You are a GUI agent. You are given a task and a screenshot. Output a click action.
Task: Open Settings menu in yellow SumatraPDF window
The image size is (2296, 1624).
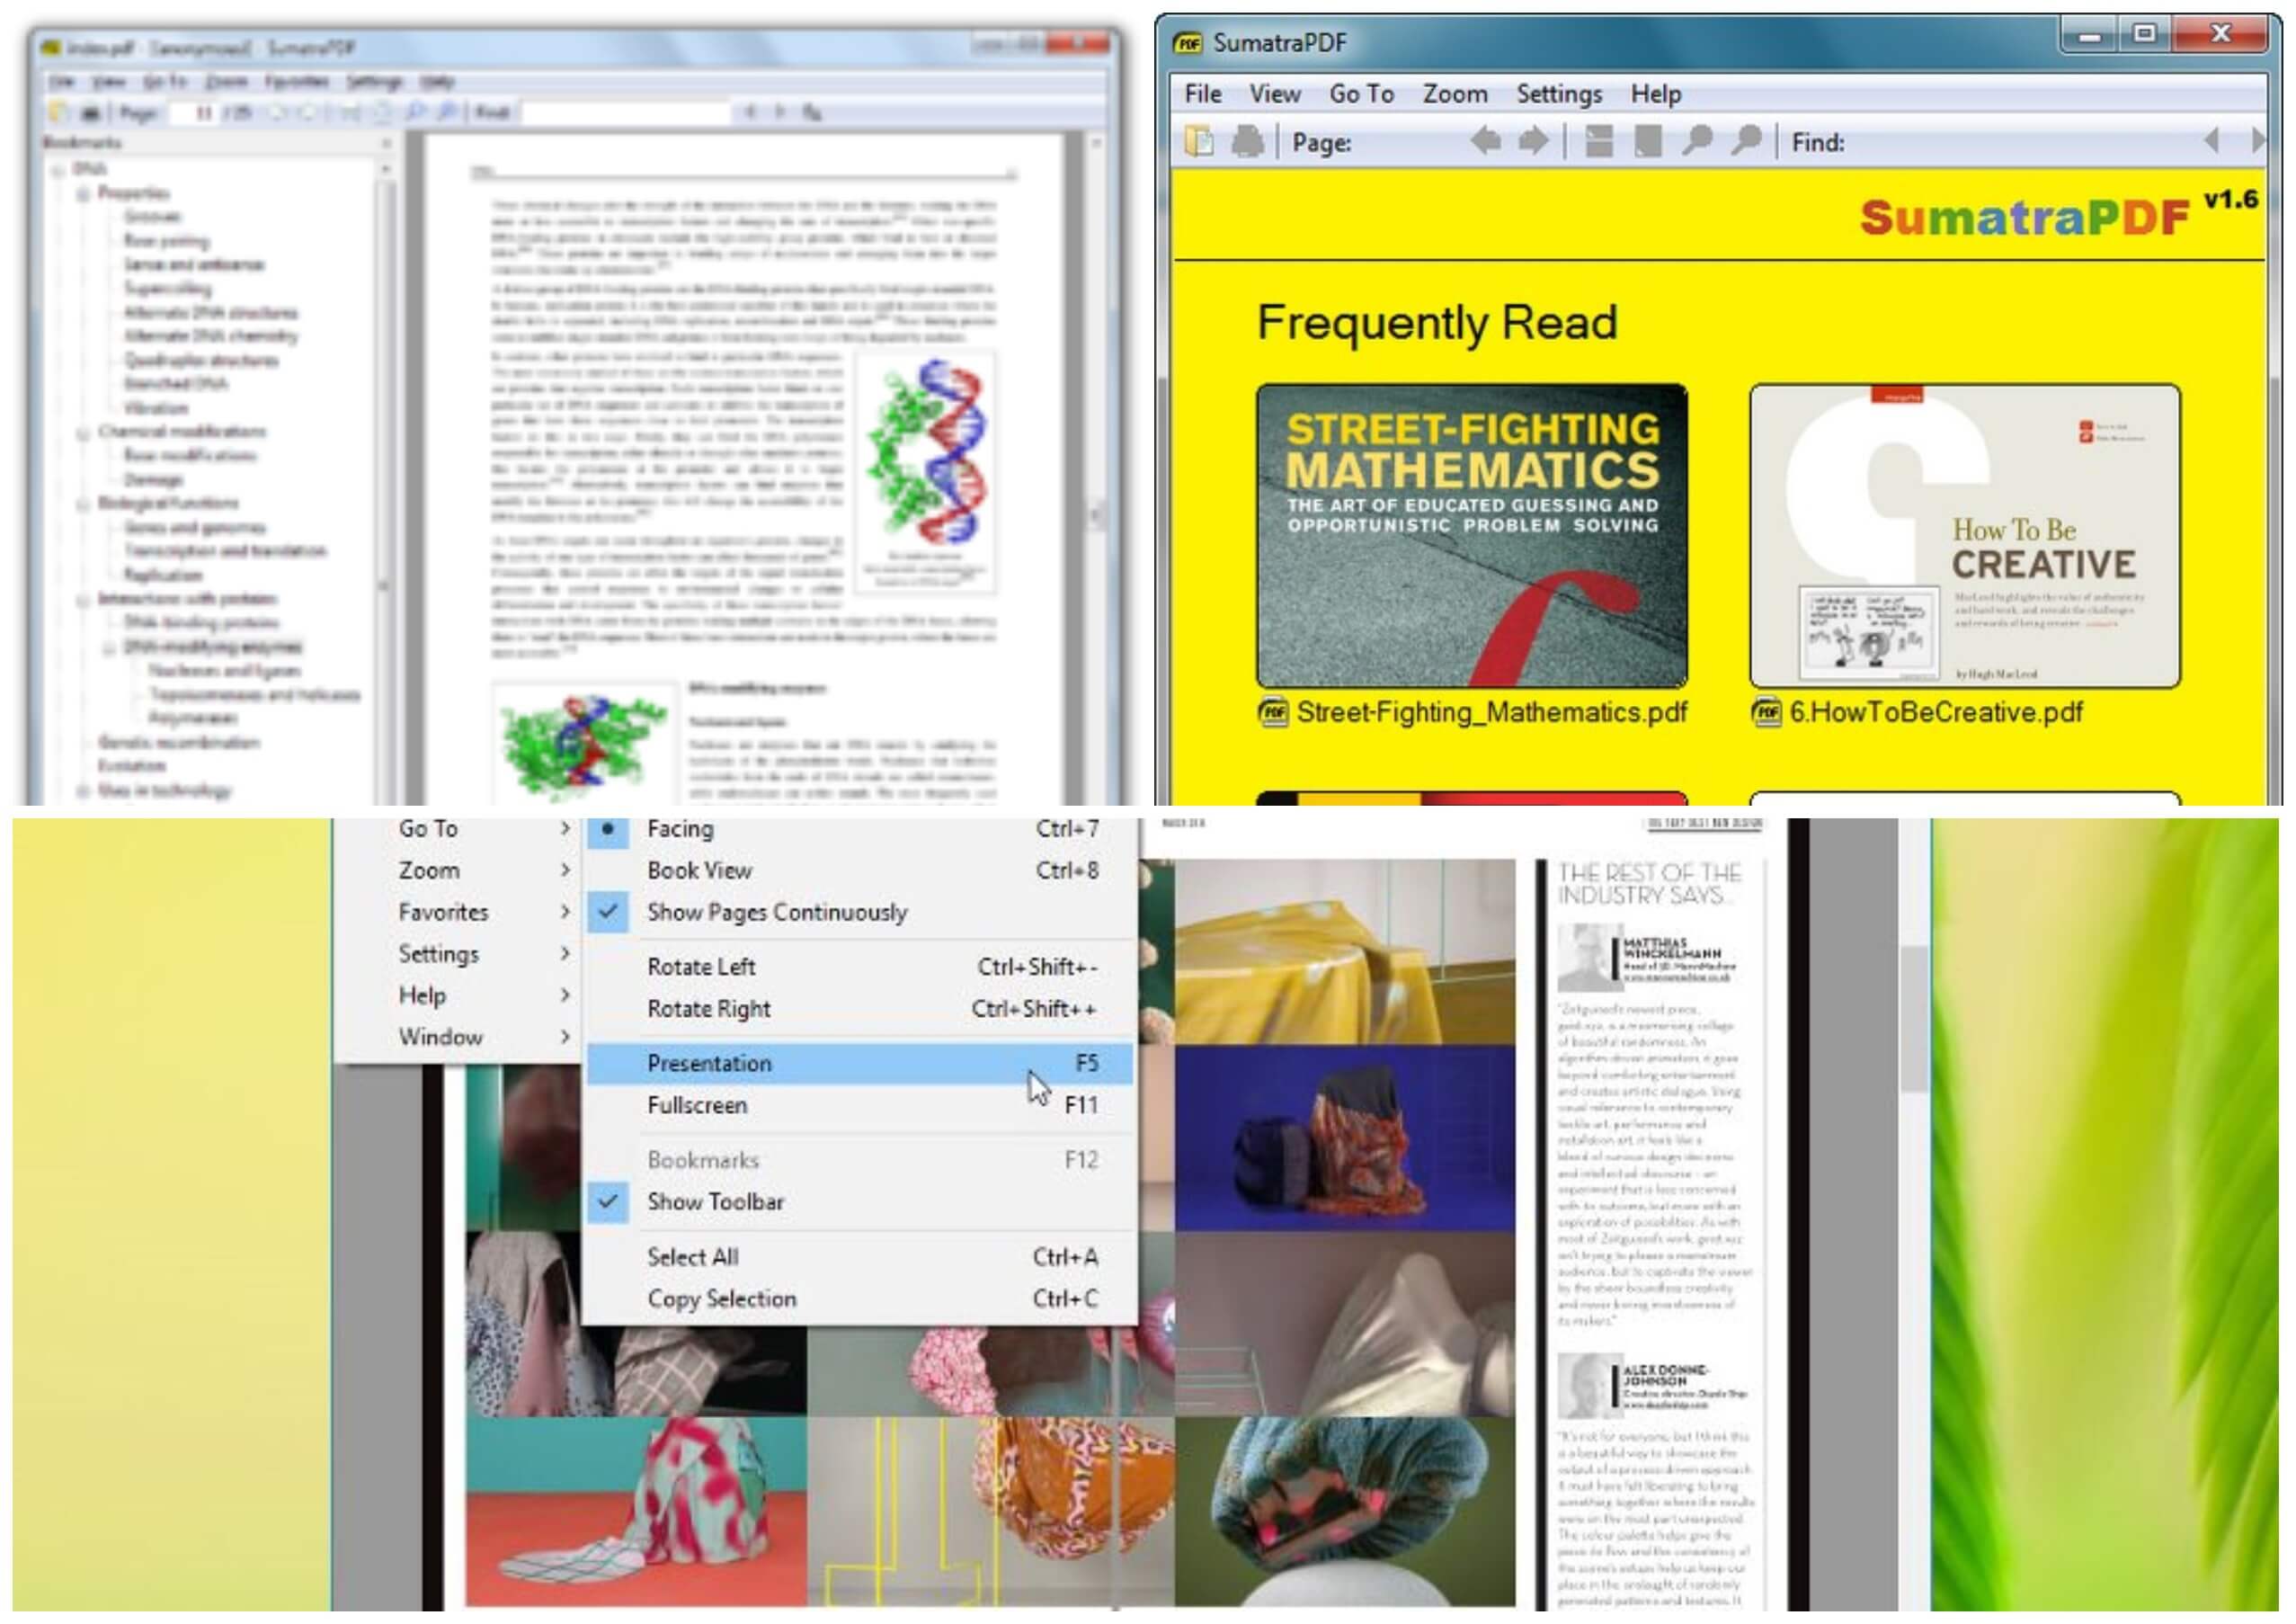(x=1559, y=94)
